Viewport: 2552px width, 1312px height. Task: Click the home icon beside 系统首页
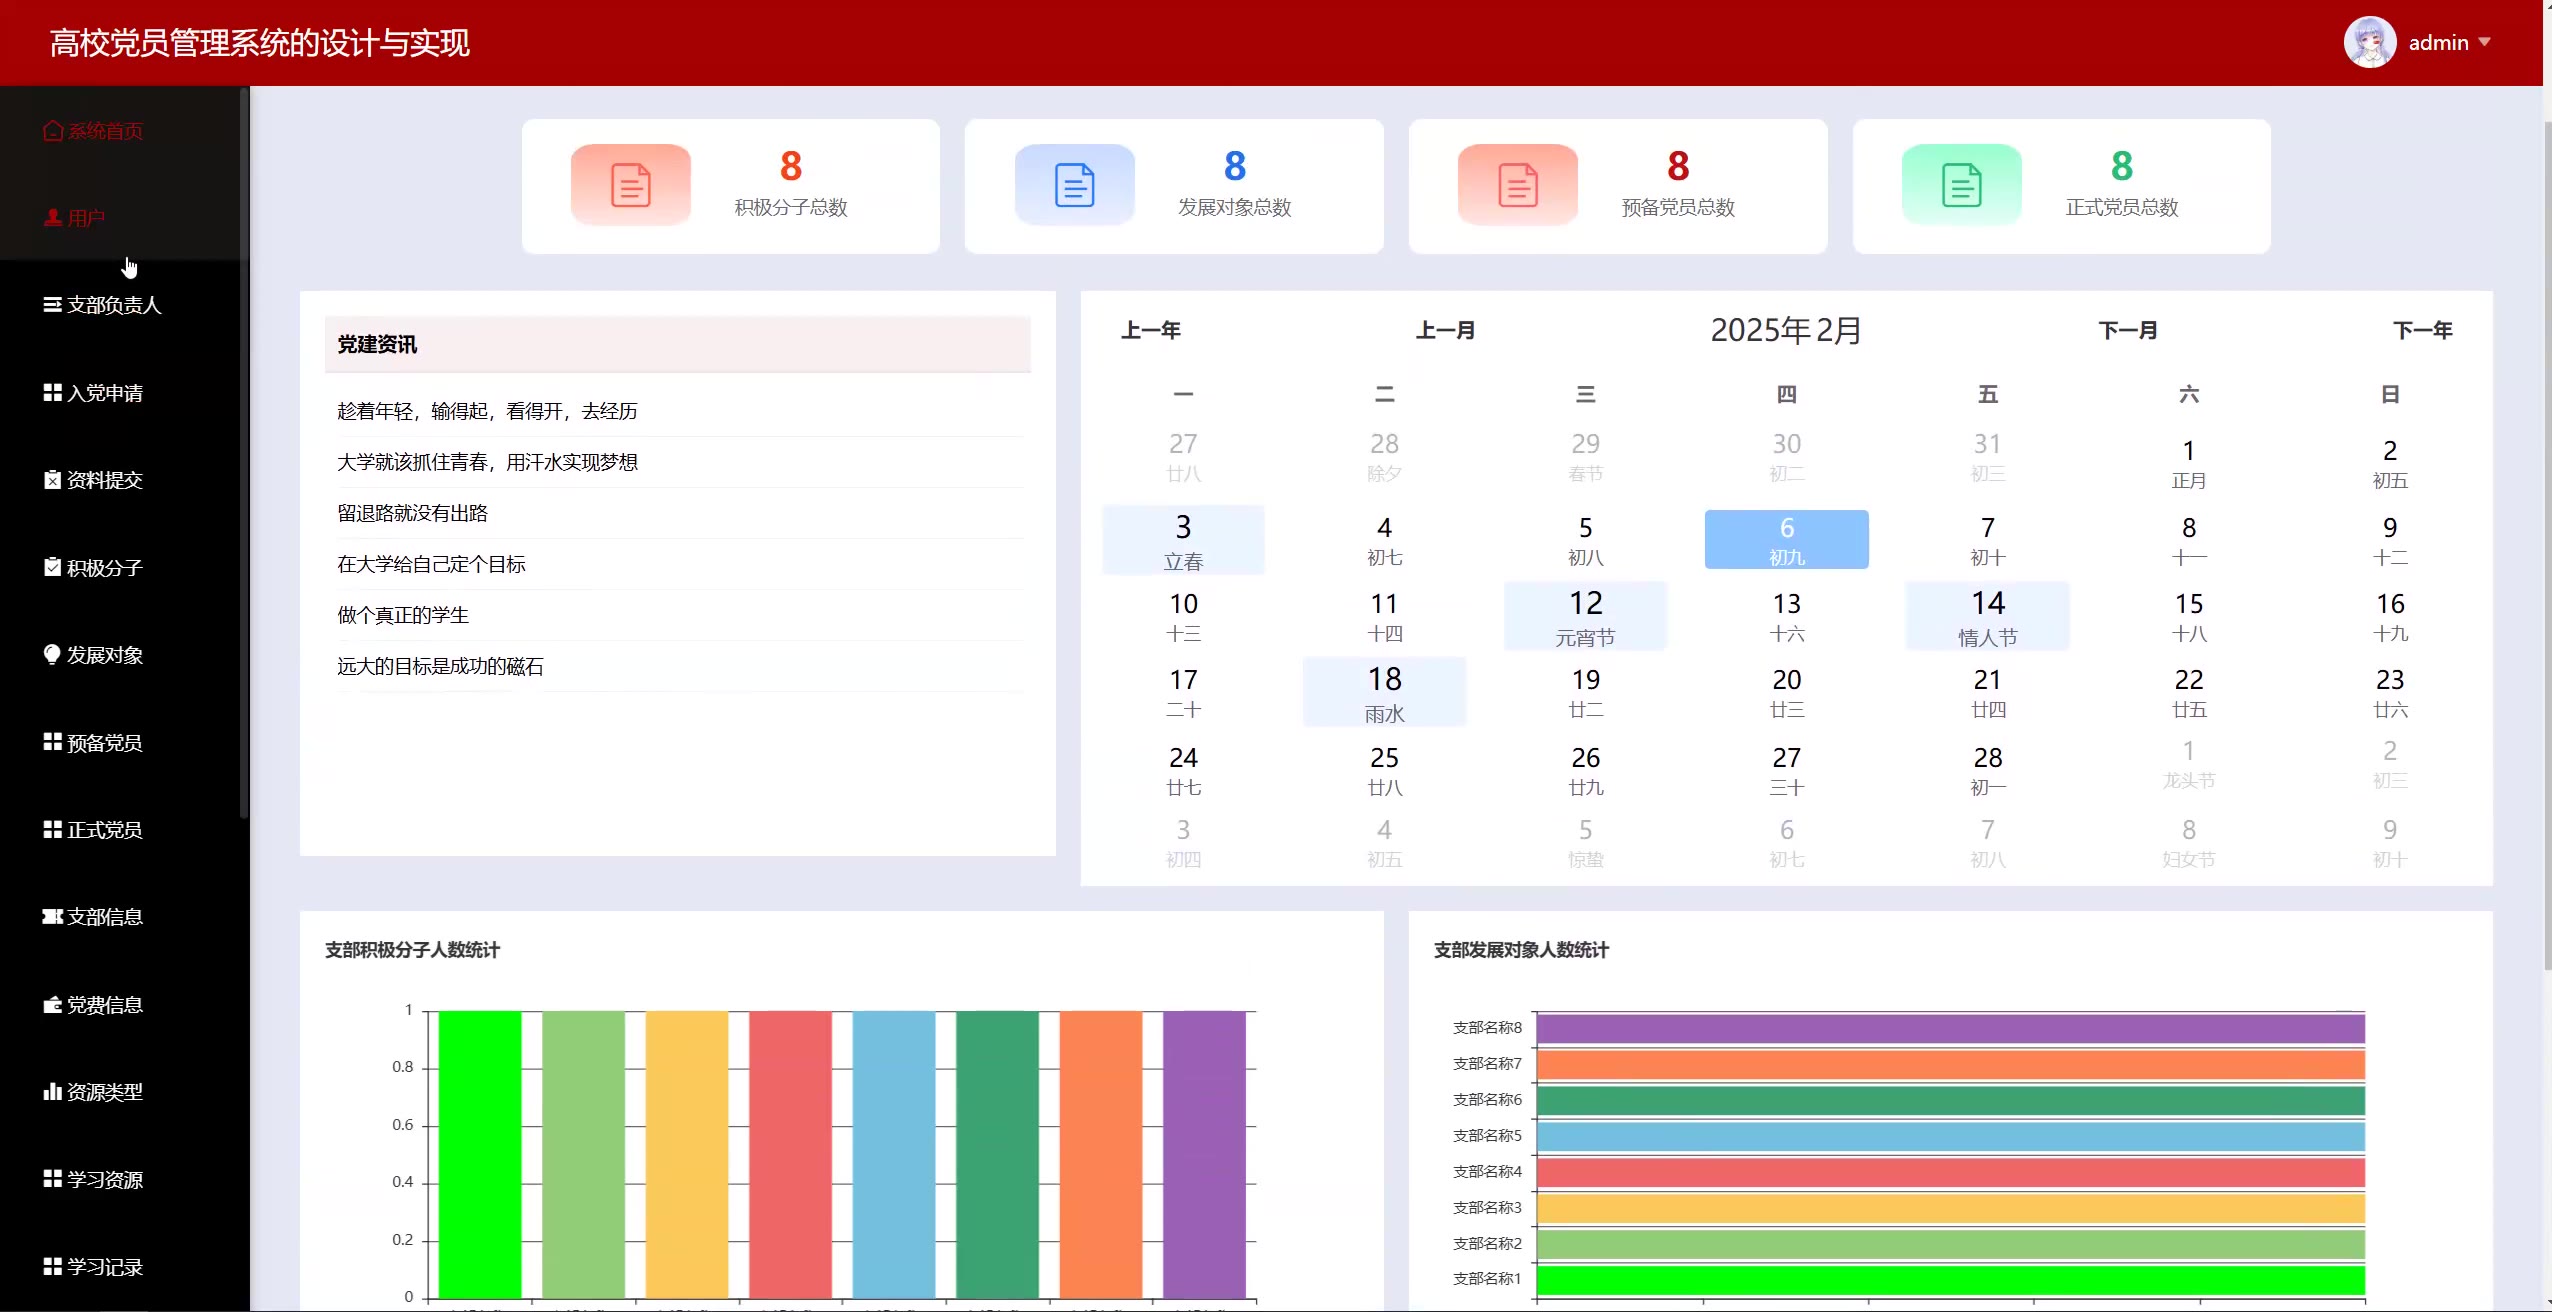(x=53, y=131)
